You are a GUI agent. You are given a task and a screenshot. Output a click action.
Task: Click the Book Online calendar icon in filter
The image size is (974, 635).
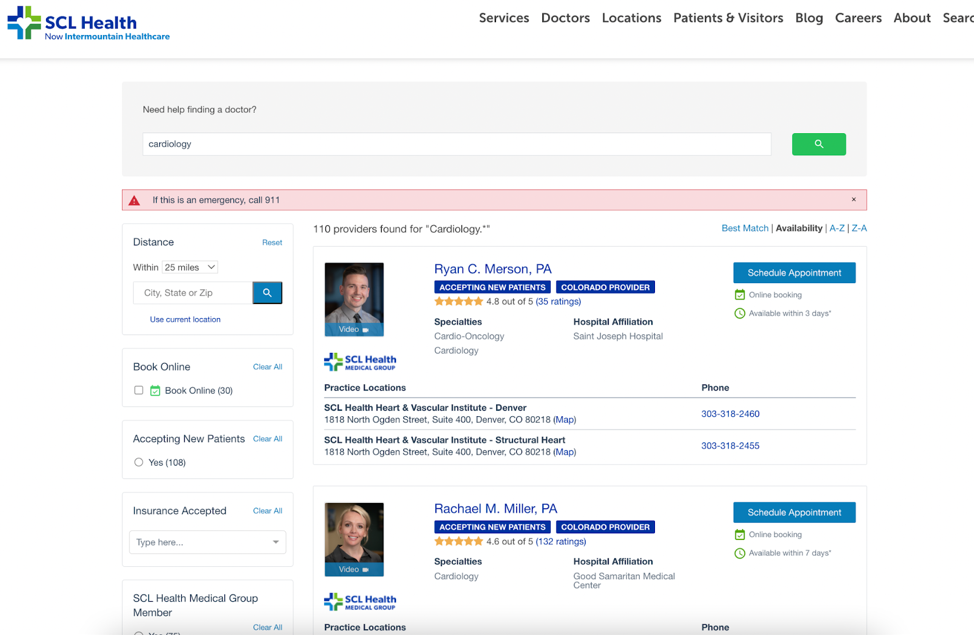click(155, 390)
